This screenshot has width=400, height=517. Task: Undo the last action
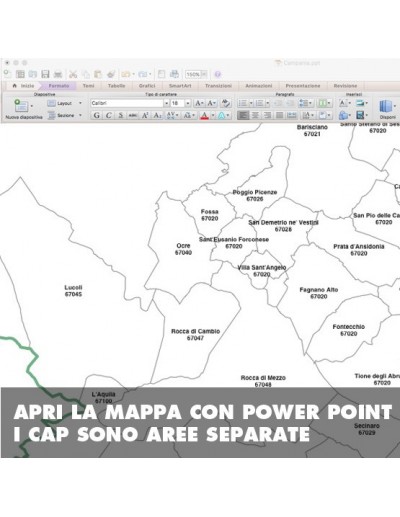pyautogui.click(x=126, y=74)
